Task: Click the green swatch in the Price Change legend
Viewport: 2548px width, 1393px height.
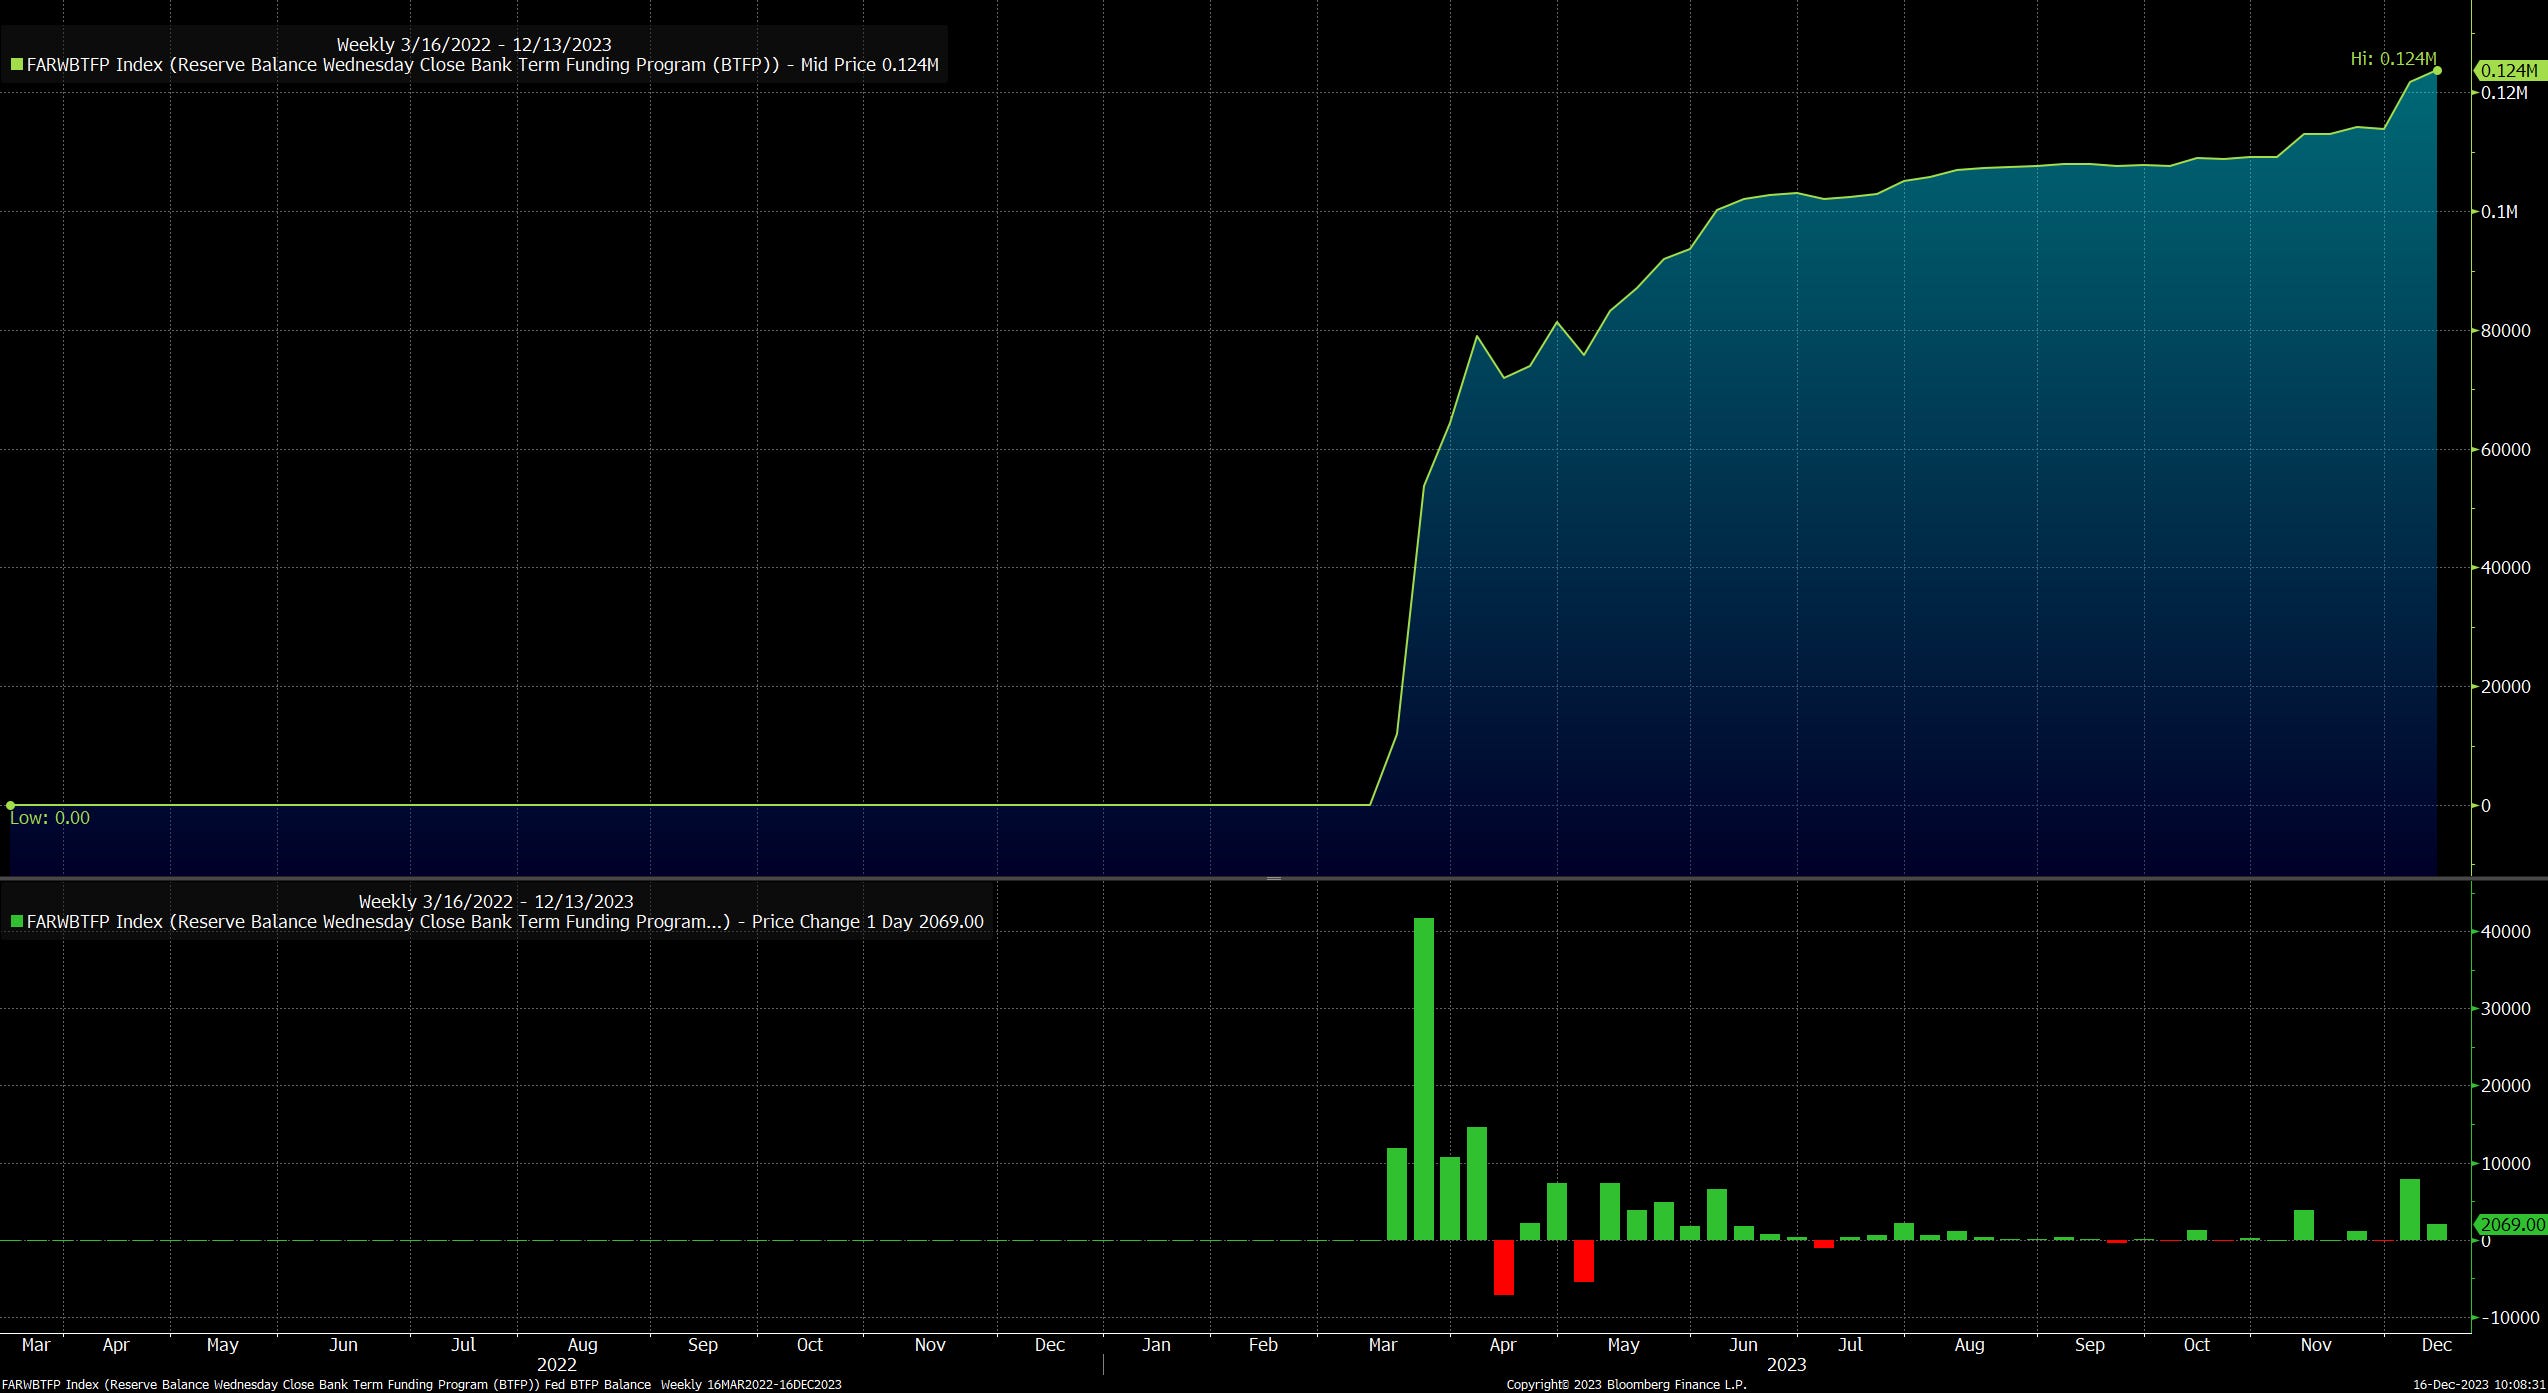Action: tap(16, 922)
